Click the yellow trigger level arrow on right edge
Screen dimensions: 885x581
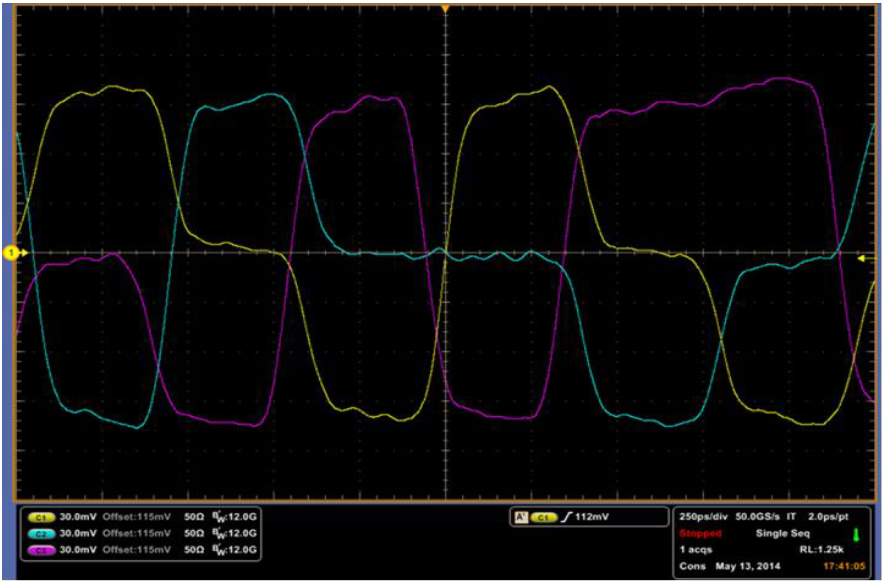862,258
